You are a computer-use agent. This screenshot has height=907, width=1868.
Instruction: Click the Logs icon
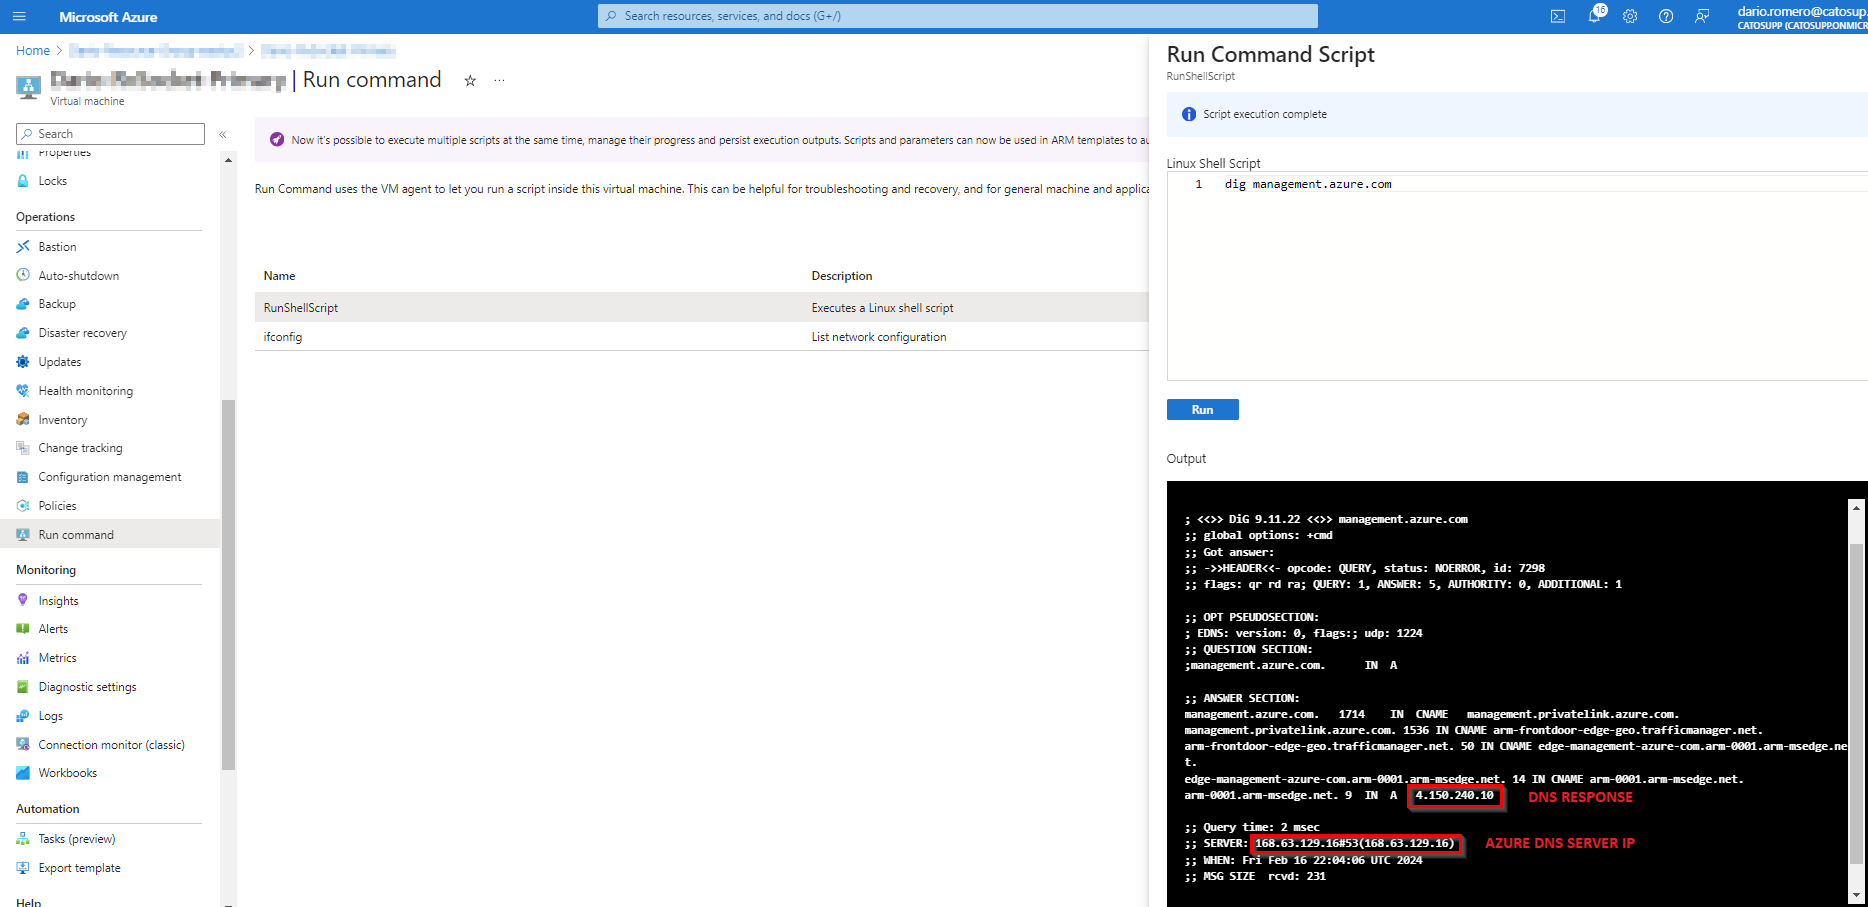23,716
